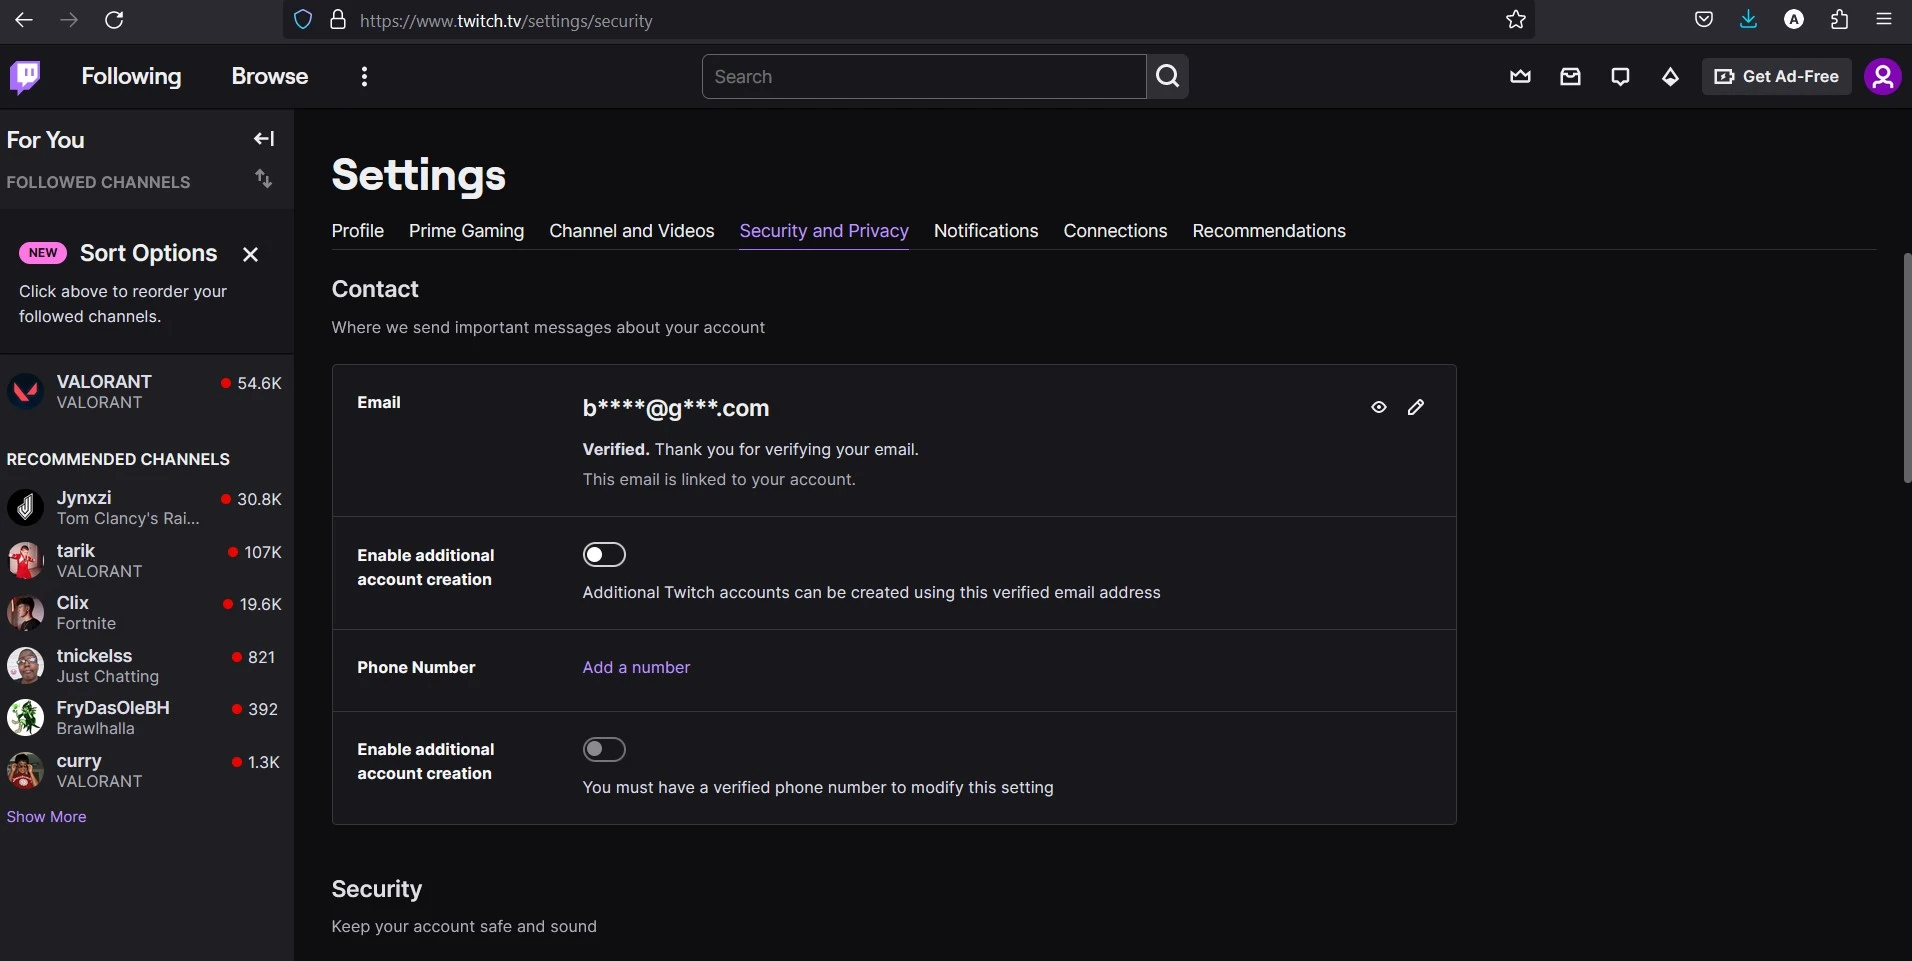
Task: Click into the Twitch search field
Action: 924,77
